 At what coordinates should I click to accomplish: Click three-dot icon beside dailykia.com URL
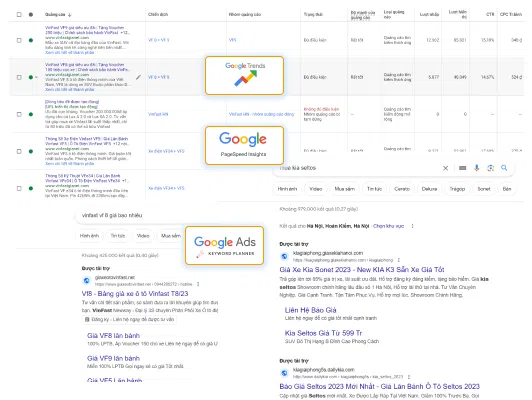(409, 377)
